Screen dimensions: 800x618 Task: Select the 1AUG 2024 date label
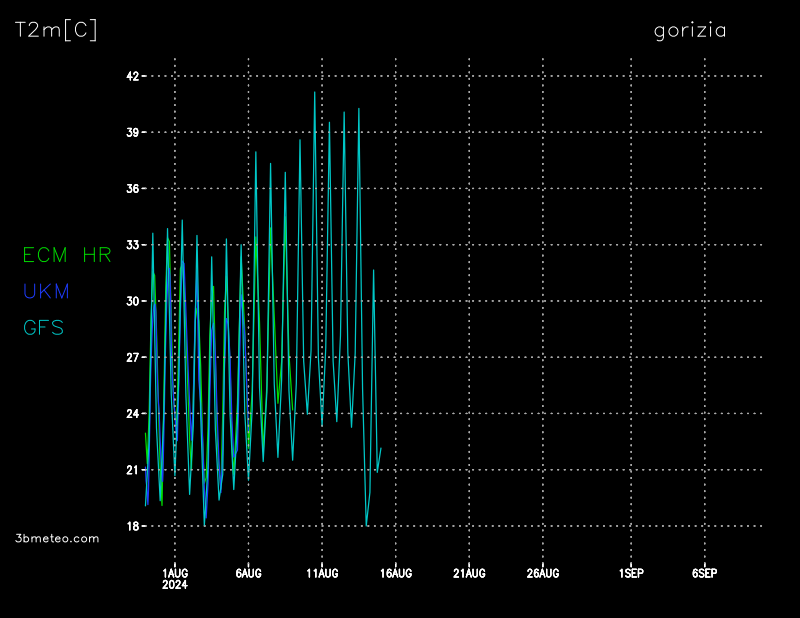(x=175, y=578)
